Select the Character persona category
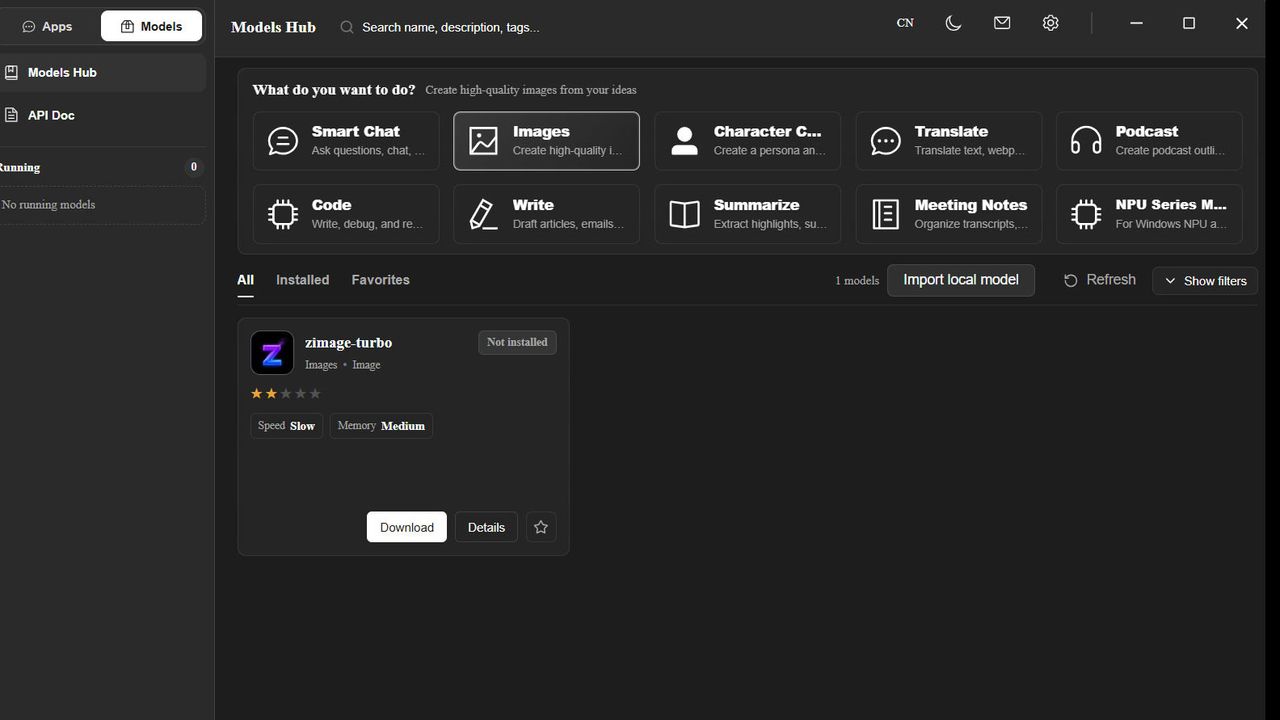 tap(747, 141)
